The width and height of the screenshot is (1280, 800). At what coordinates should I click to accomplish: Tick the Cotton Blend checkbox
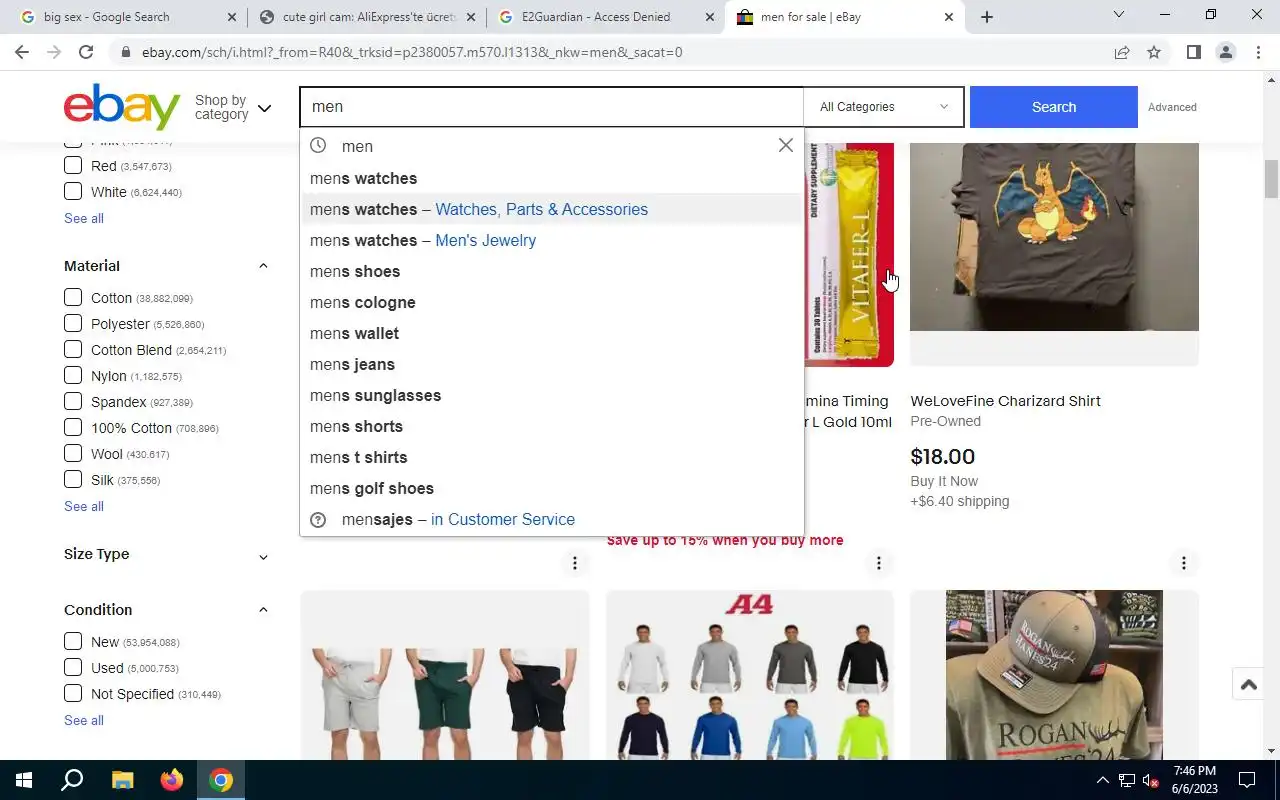pyautogui.click(x=73, y=350)
